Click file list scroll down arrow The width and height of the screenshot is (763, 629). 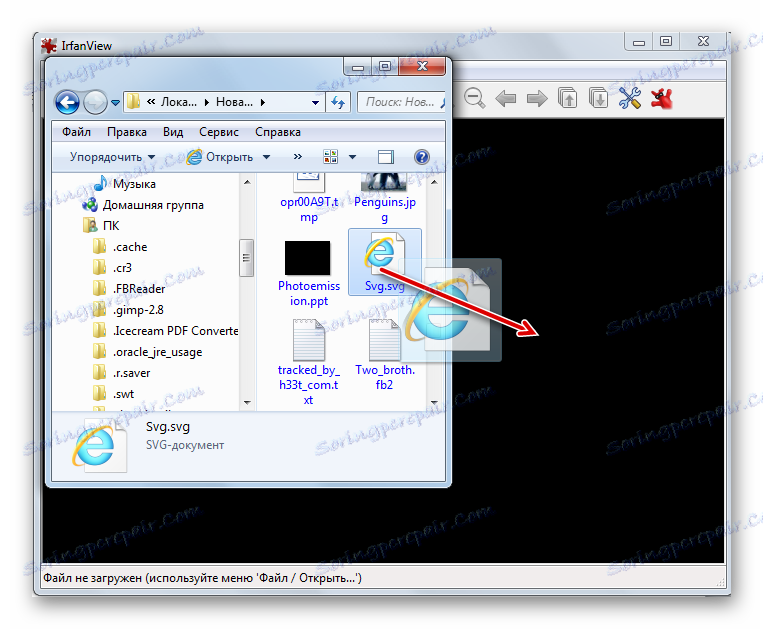(434, 402)
